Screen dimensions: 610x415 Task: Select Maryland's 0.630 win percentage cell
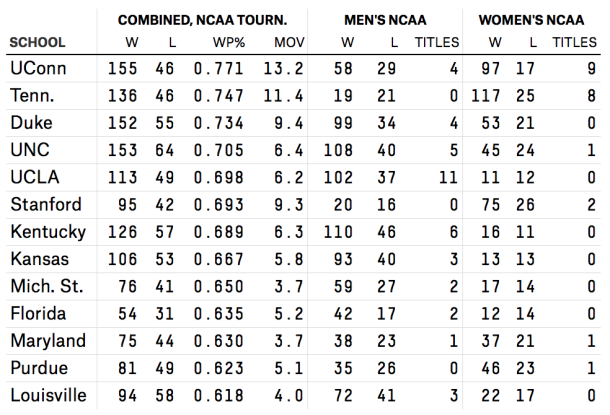[x=218, y=341]
